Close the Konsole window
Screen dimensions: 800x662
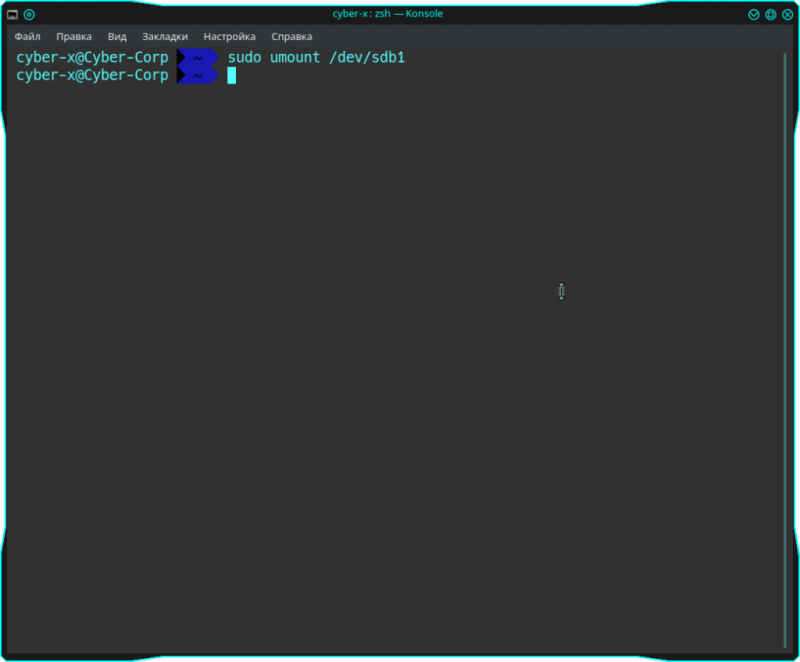click(787, 15)
